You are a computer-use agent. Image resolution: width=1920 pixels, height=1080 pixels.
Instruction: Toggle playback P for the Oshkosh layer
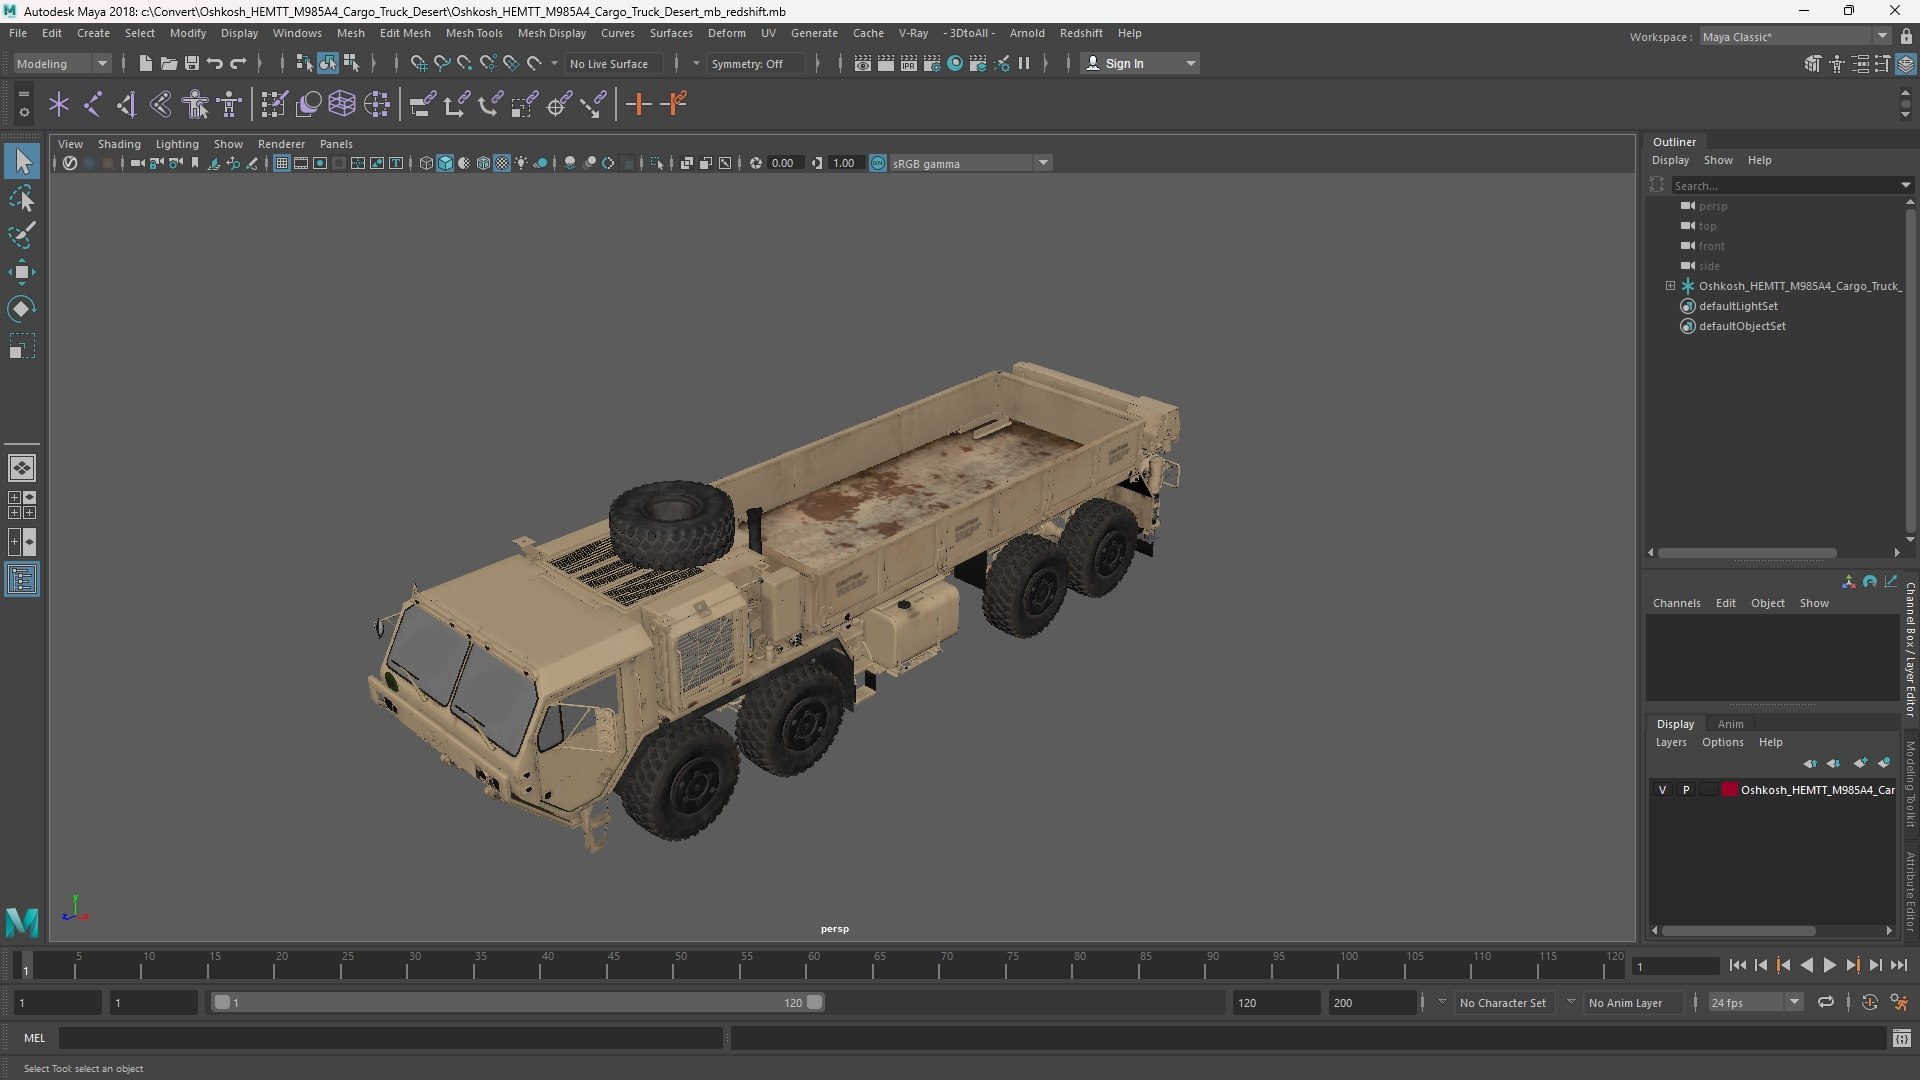(1686, 790)
